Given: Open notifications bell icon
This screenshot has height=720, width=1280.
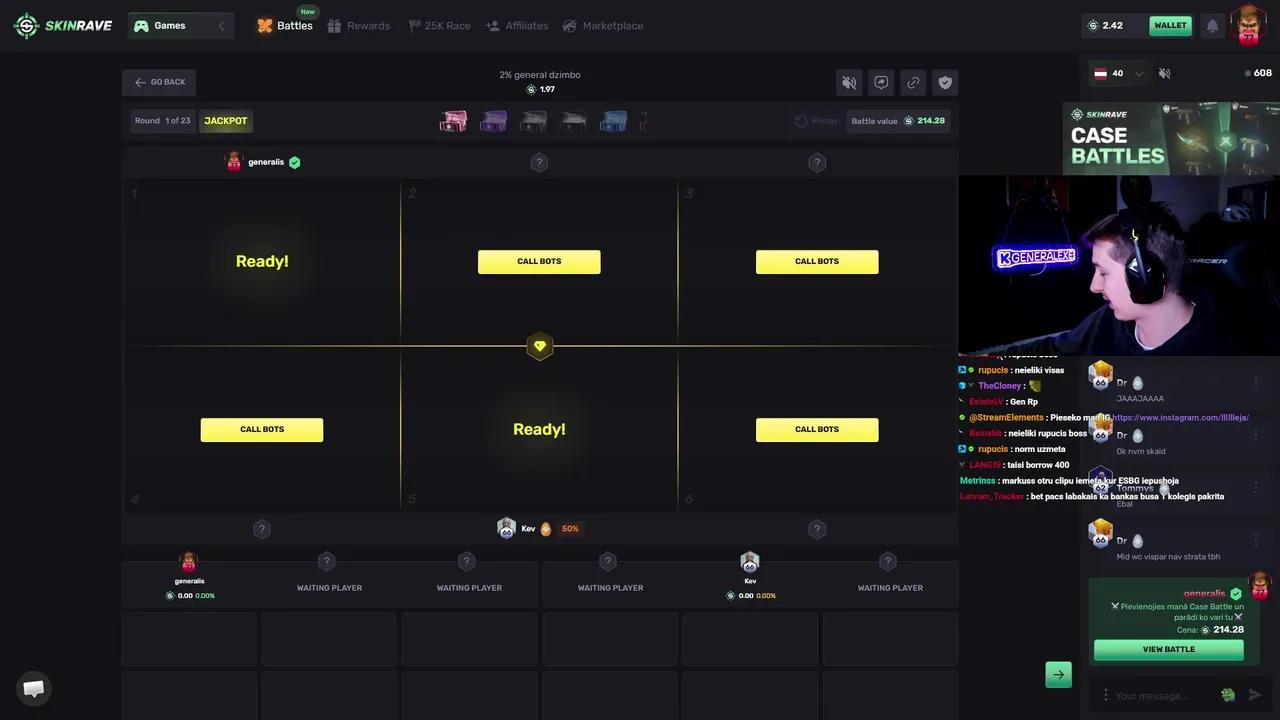Looking at the screenshot, I should point(1212,25).
